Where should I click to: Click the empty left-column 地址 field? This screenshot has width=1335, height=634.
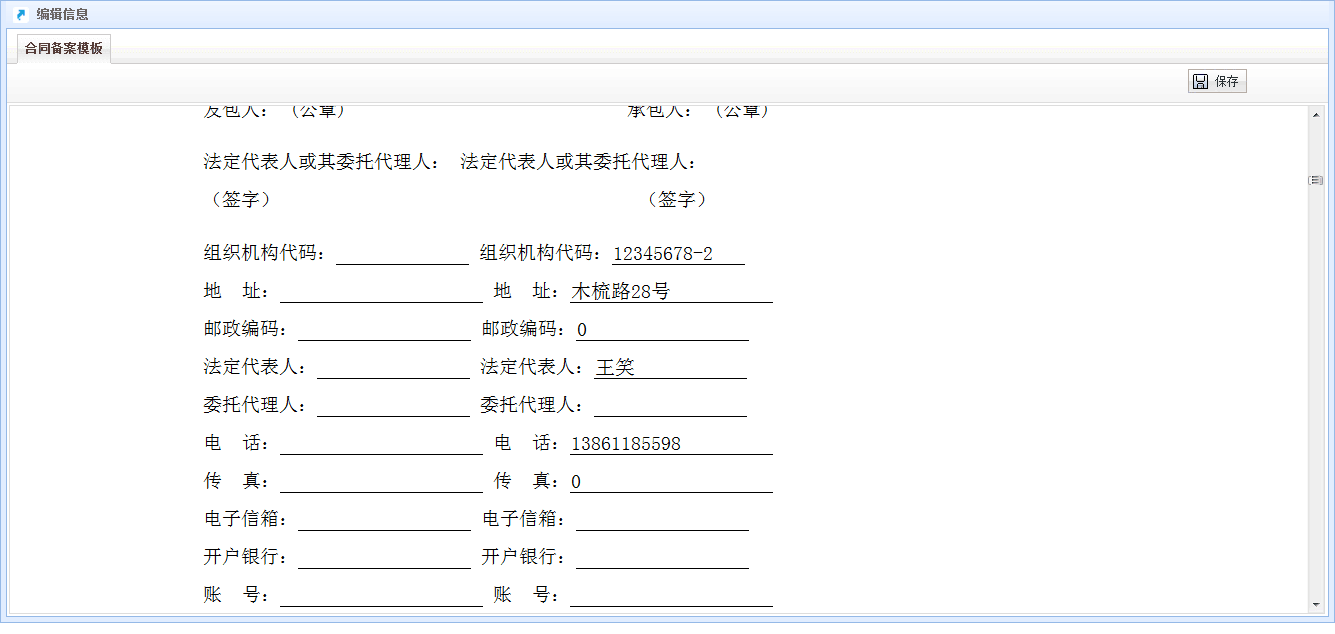[381, 292]
